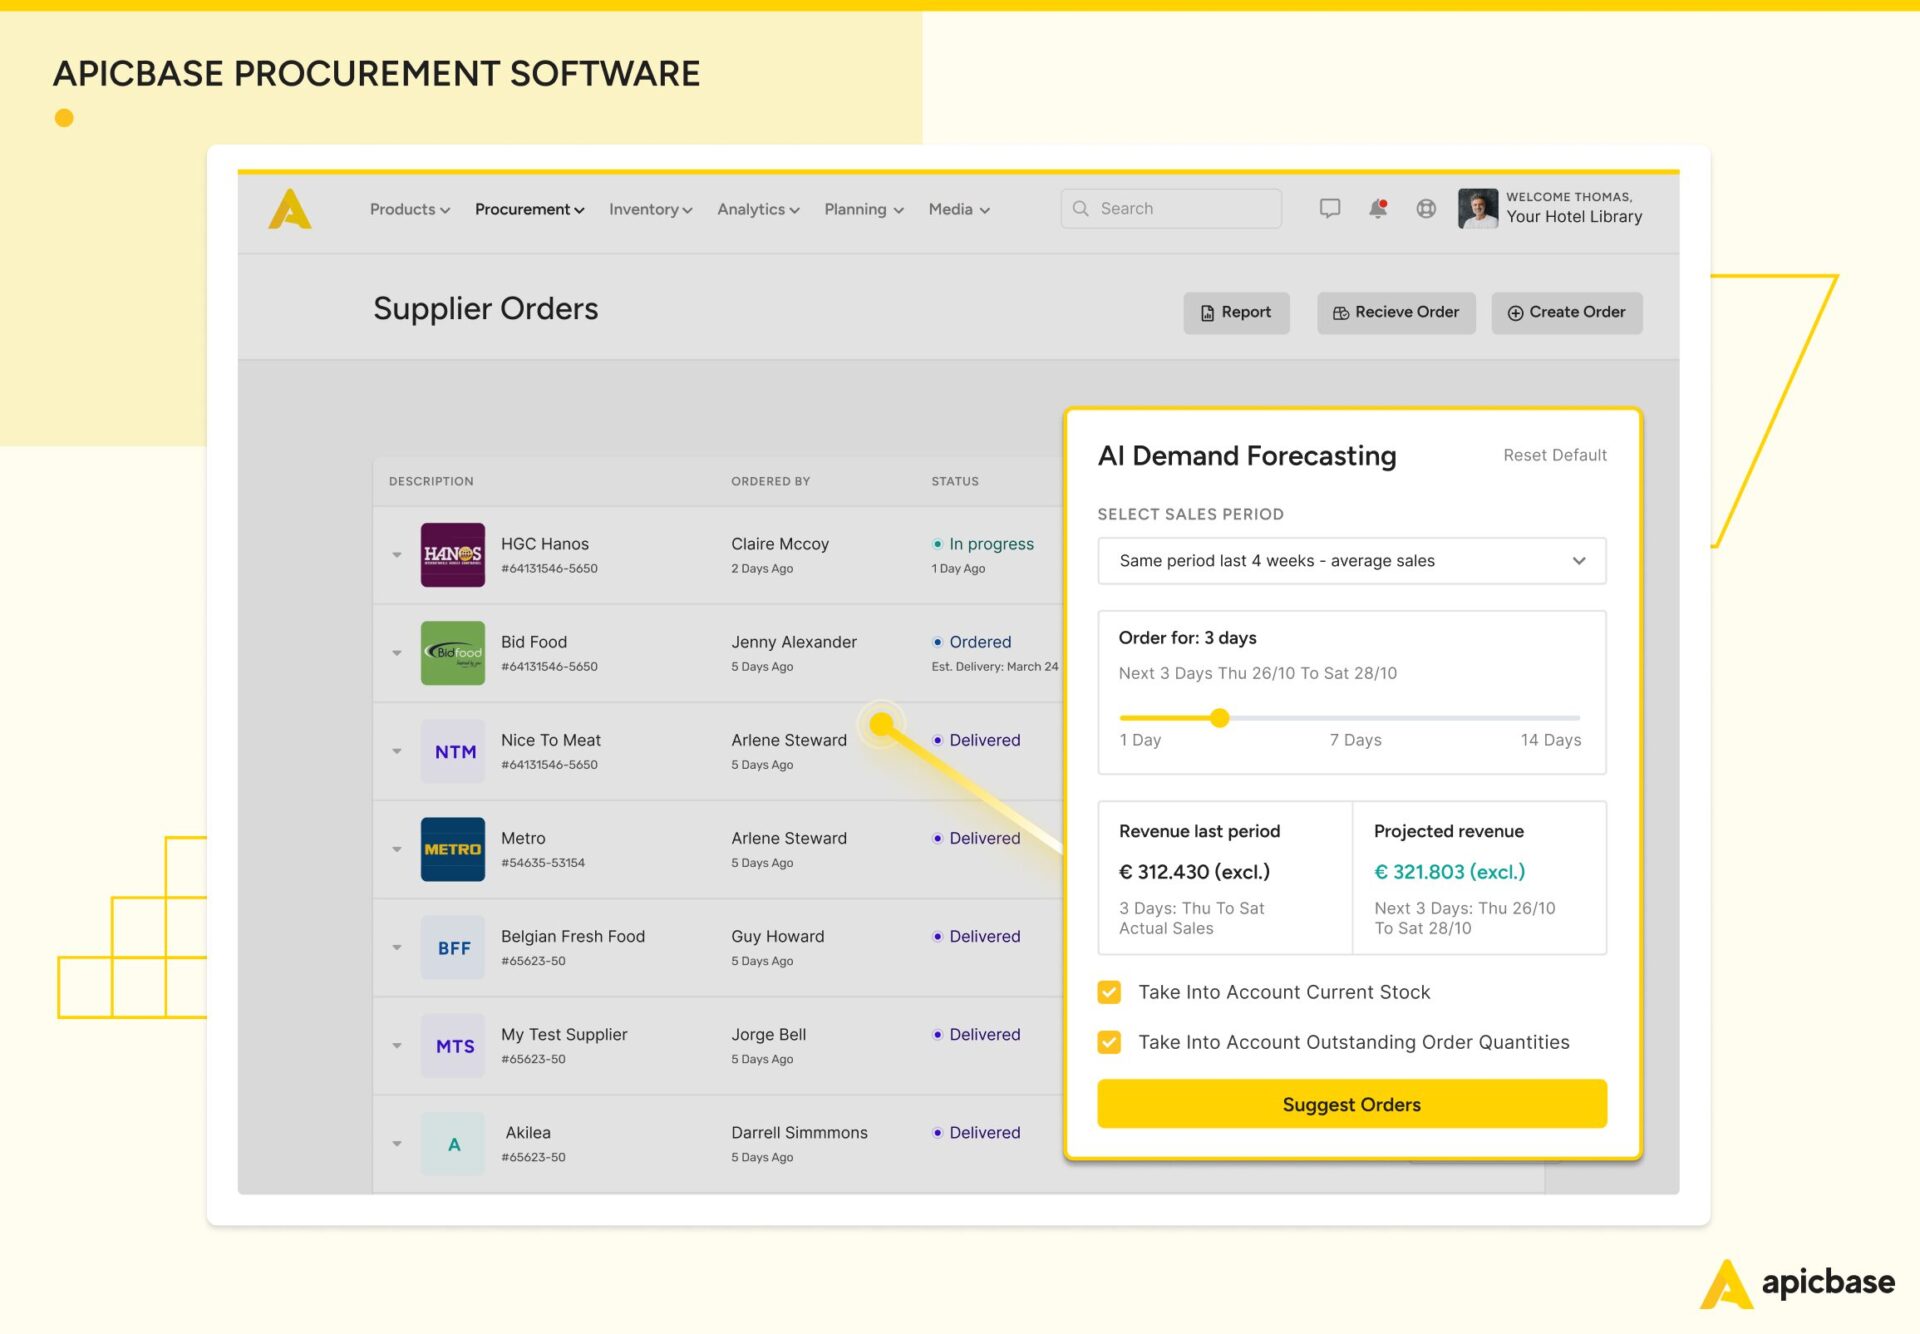
Task: Click the Search input field
Action: pos(1171,208)
